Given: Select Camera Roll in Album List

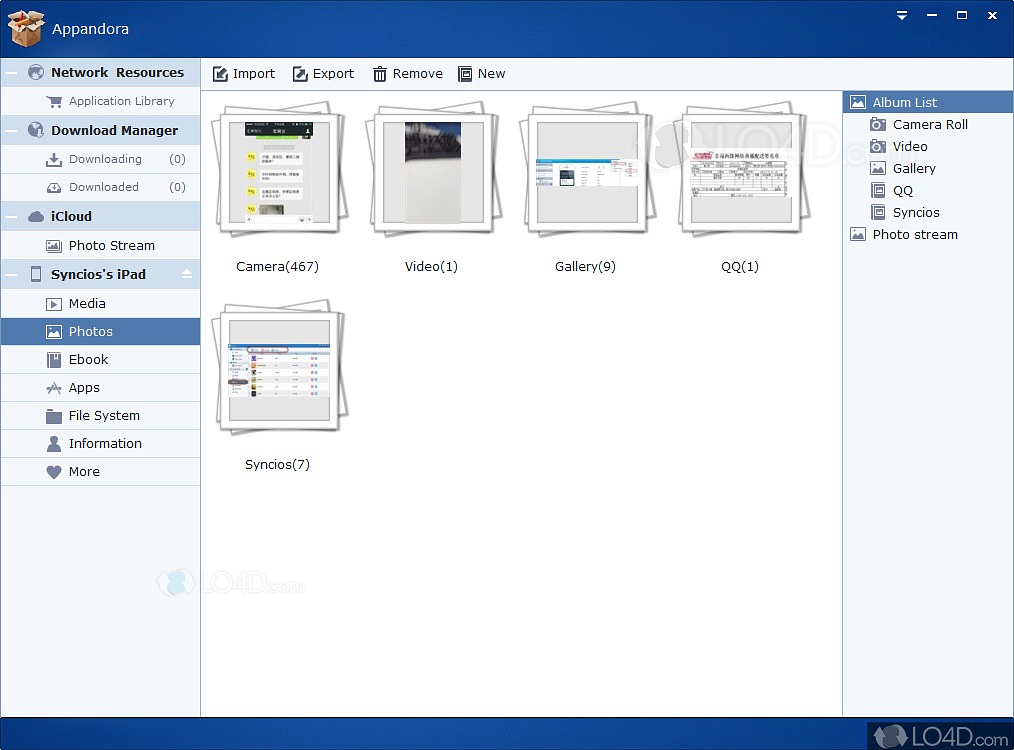Looking at the screenshot, I should (x=929, y=125).
